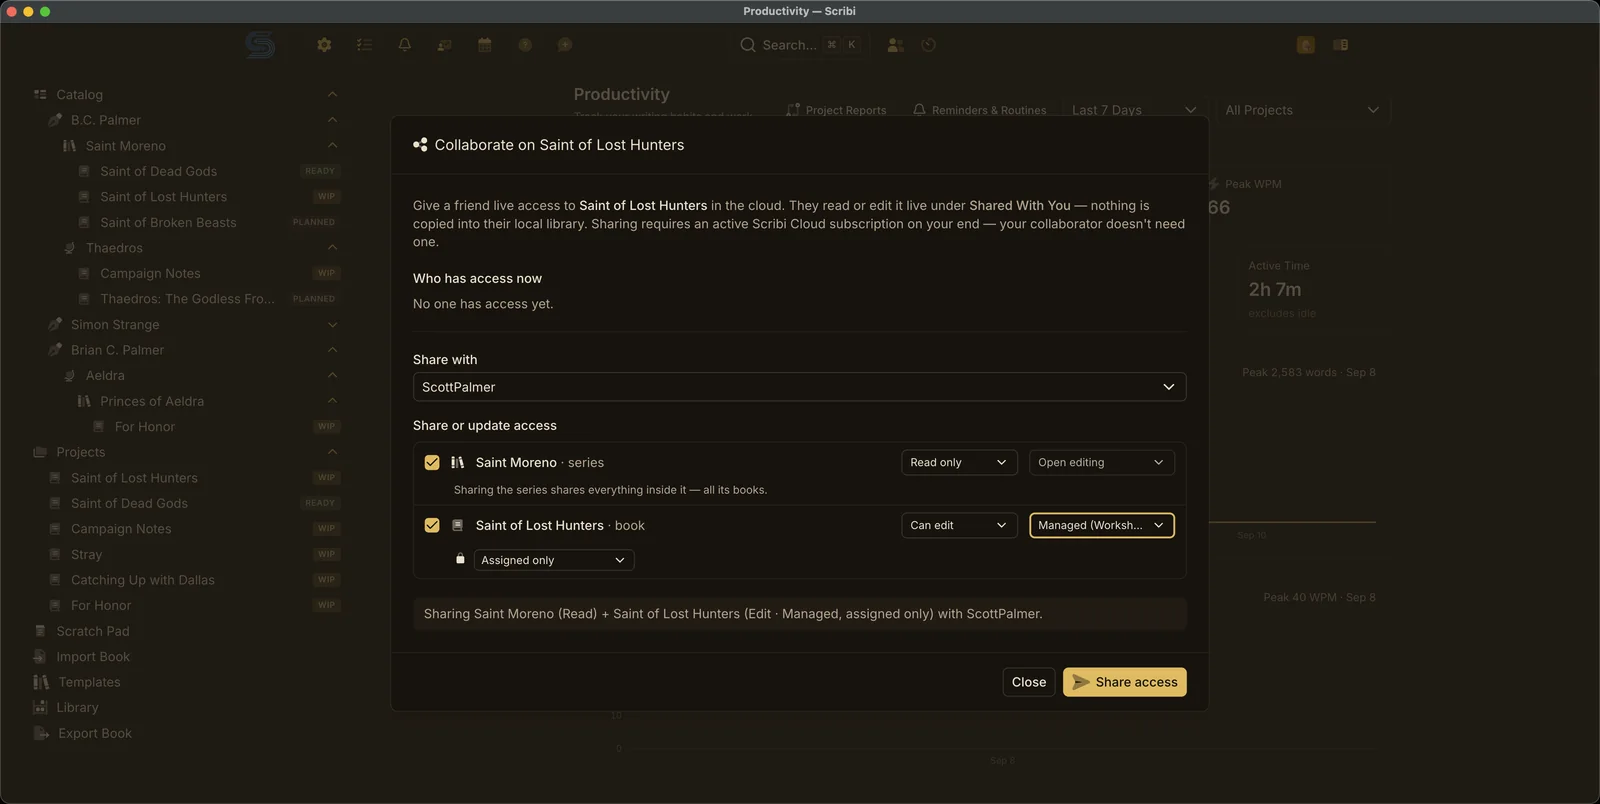Close the collaboration dialog with Close button
1600x804 pixels.
(1029, 682)
